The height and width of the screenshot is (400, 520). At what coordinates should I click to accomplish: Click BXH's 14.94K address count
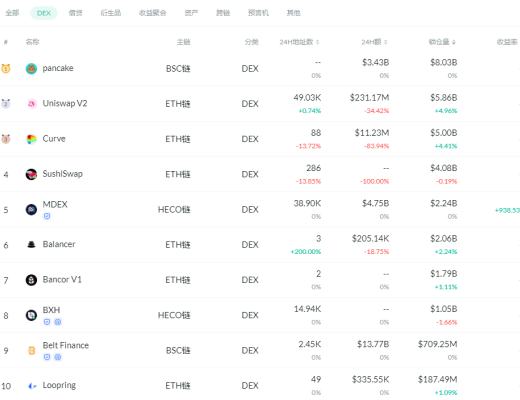(307, 309)
